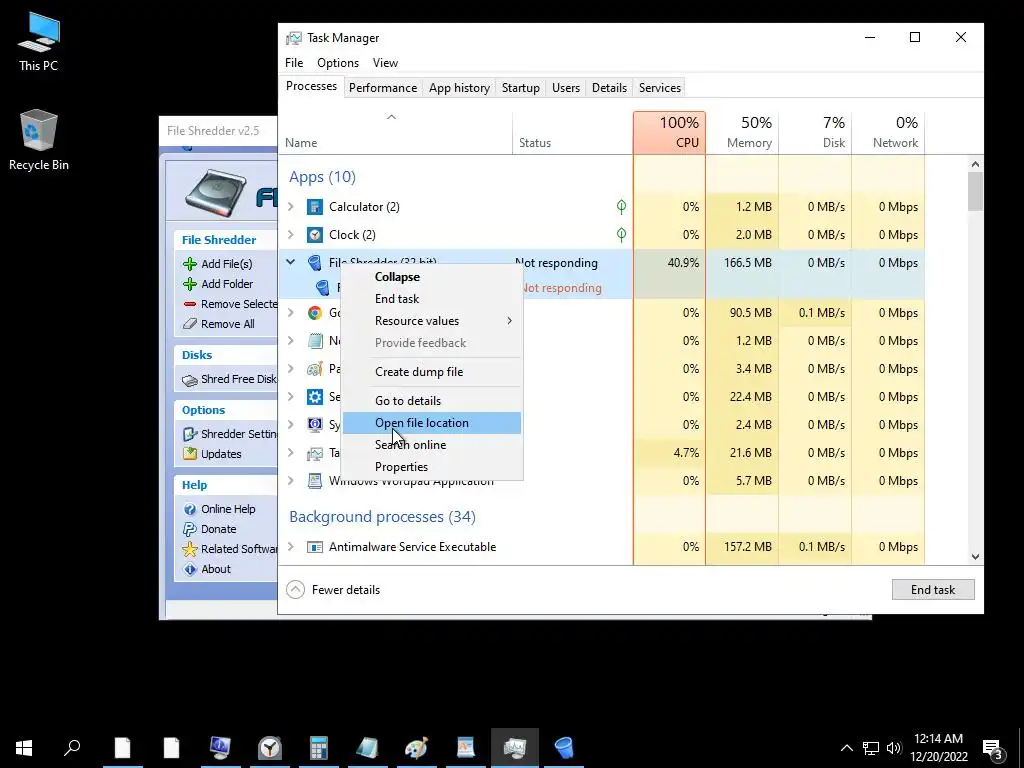Click Remove All in File Shredder
Image resolution: width=1024 pixels, height=768 pixels.
(219, 324)
